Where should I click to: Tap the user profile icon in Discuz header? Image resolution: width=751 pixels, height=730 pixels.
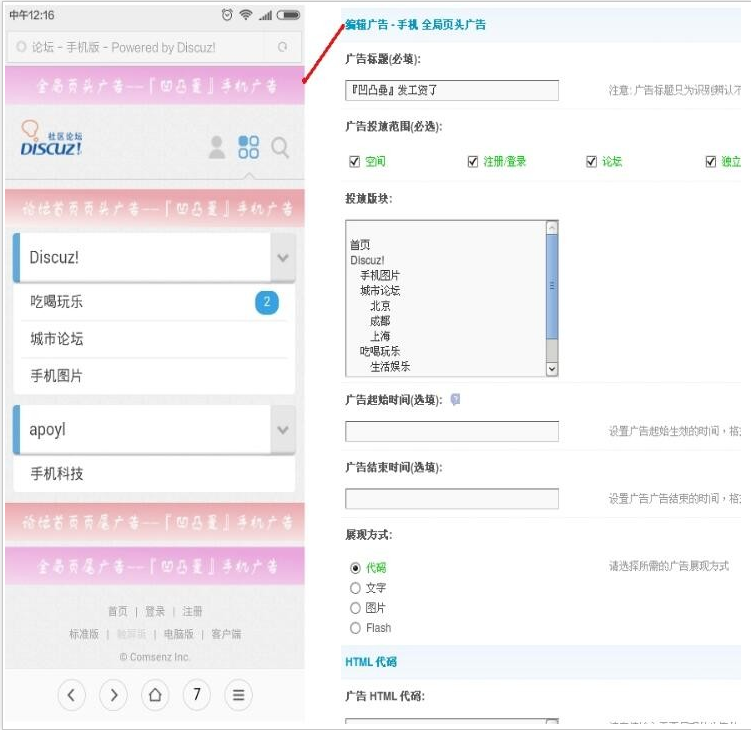point(216,147)
